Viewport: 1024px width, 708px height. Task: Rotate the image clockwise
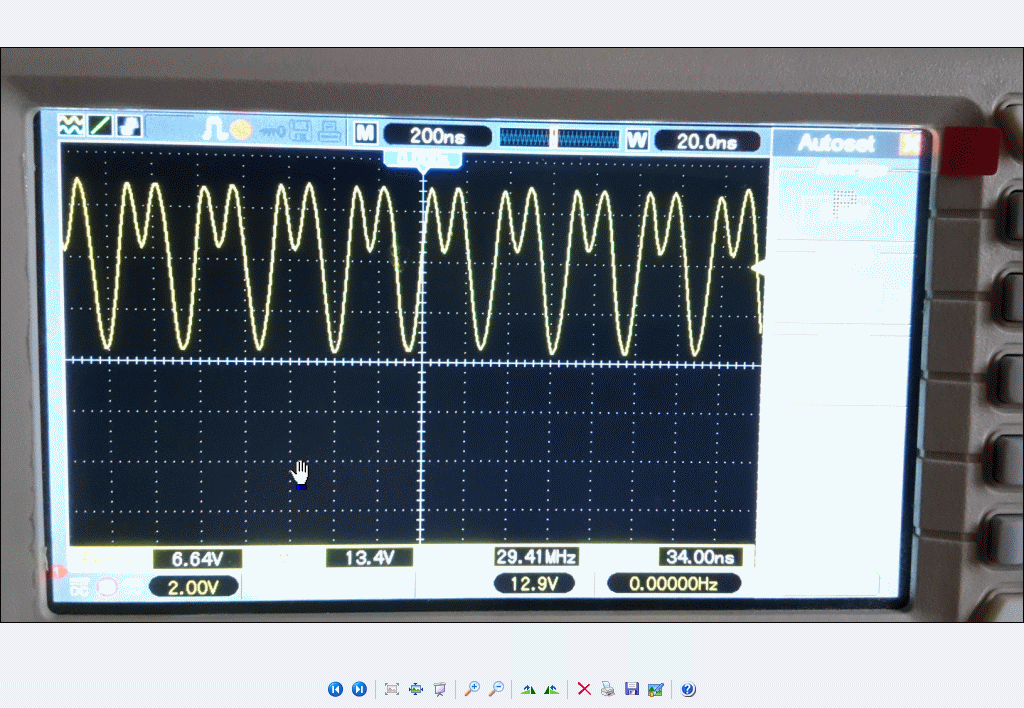(x=528, y=689)
